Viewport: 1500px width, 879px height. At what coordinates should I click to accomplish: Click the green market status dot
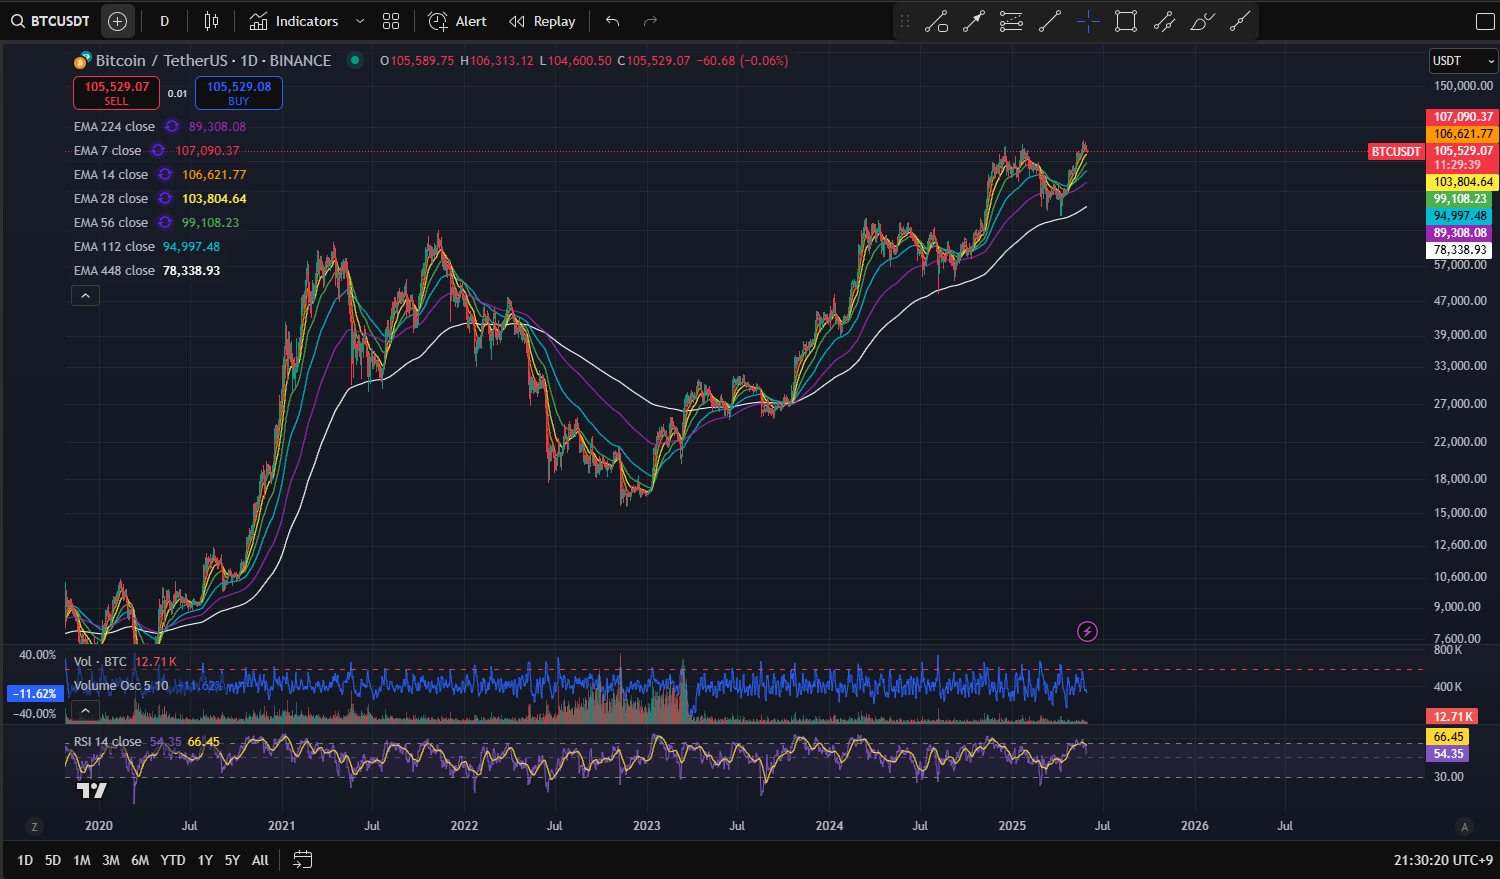tap(354, 60)
